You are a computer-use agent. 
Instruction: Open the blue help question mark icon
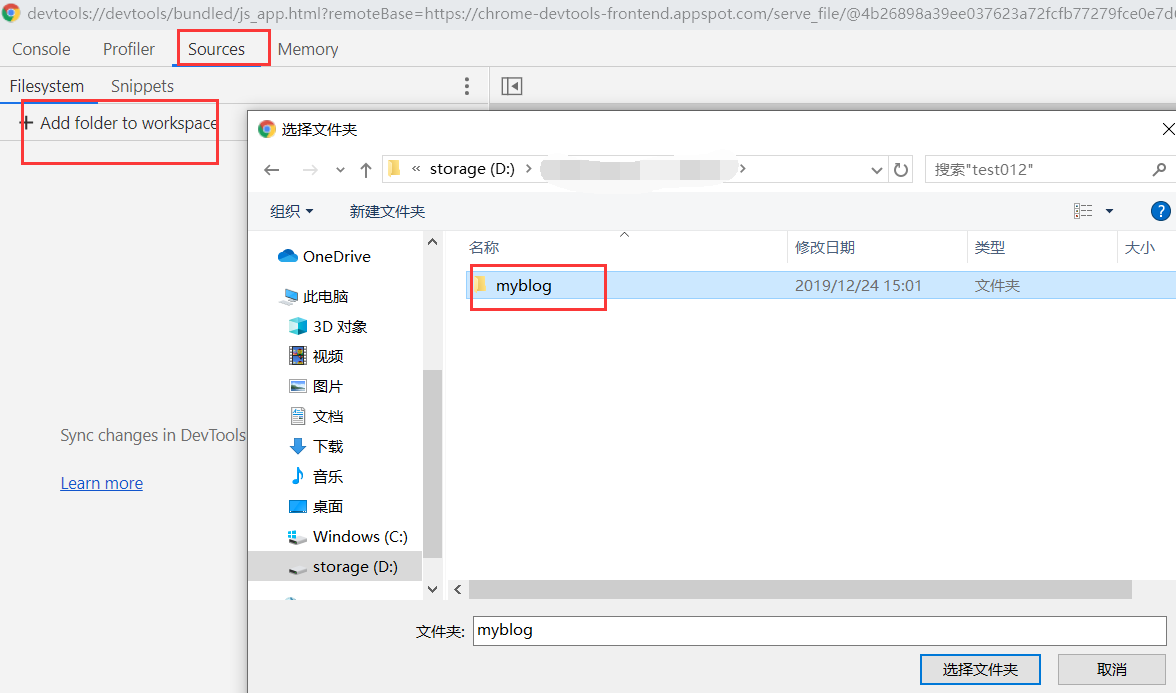(1160, 211)
